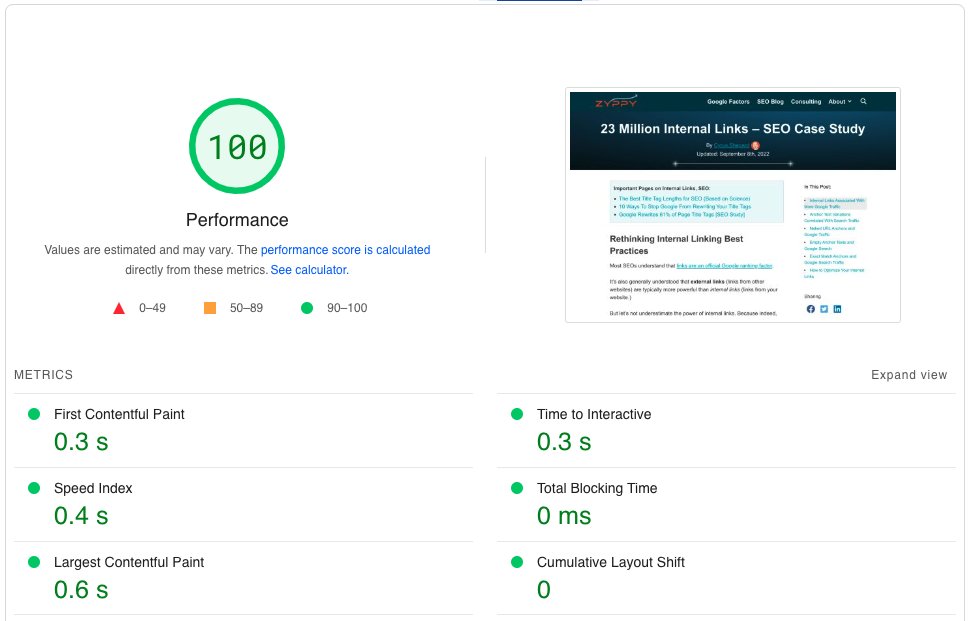Select SEO Blog in the preview navigation
The height and width of the screenshot is (621, 977).
tap(771, 101)
